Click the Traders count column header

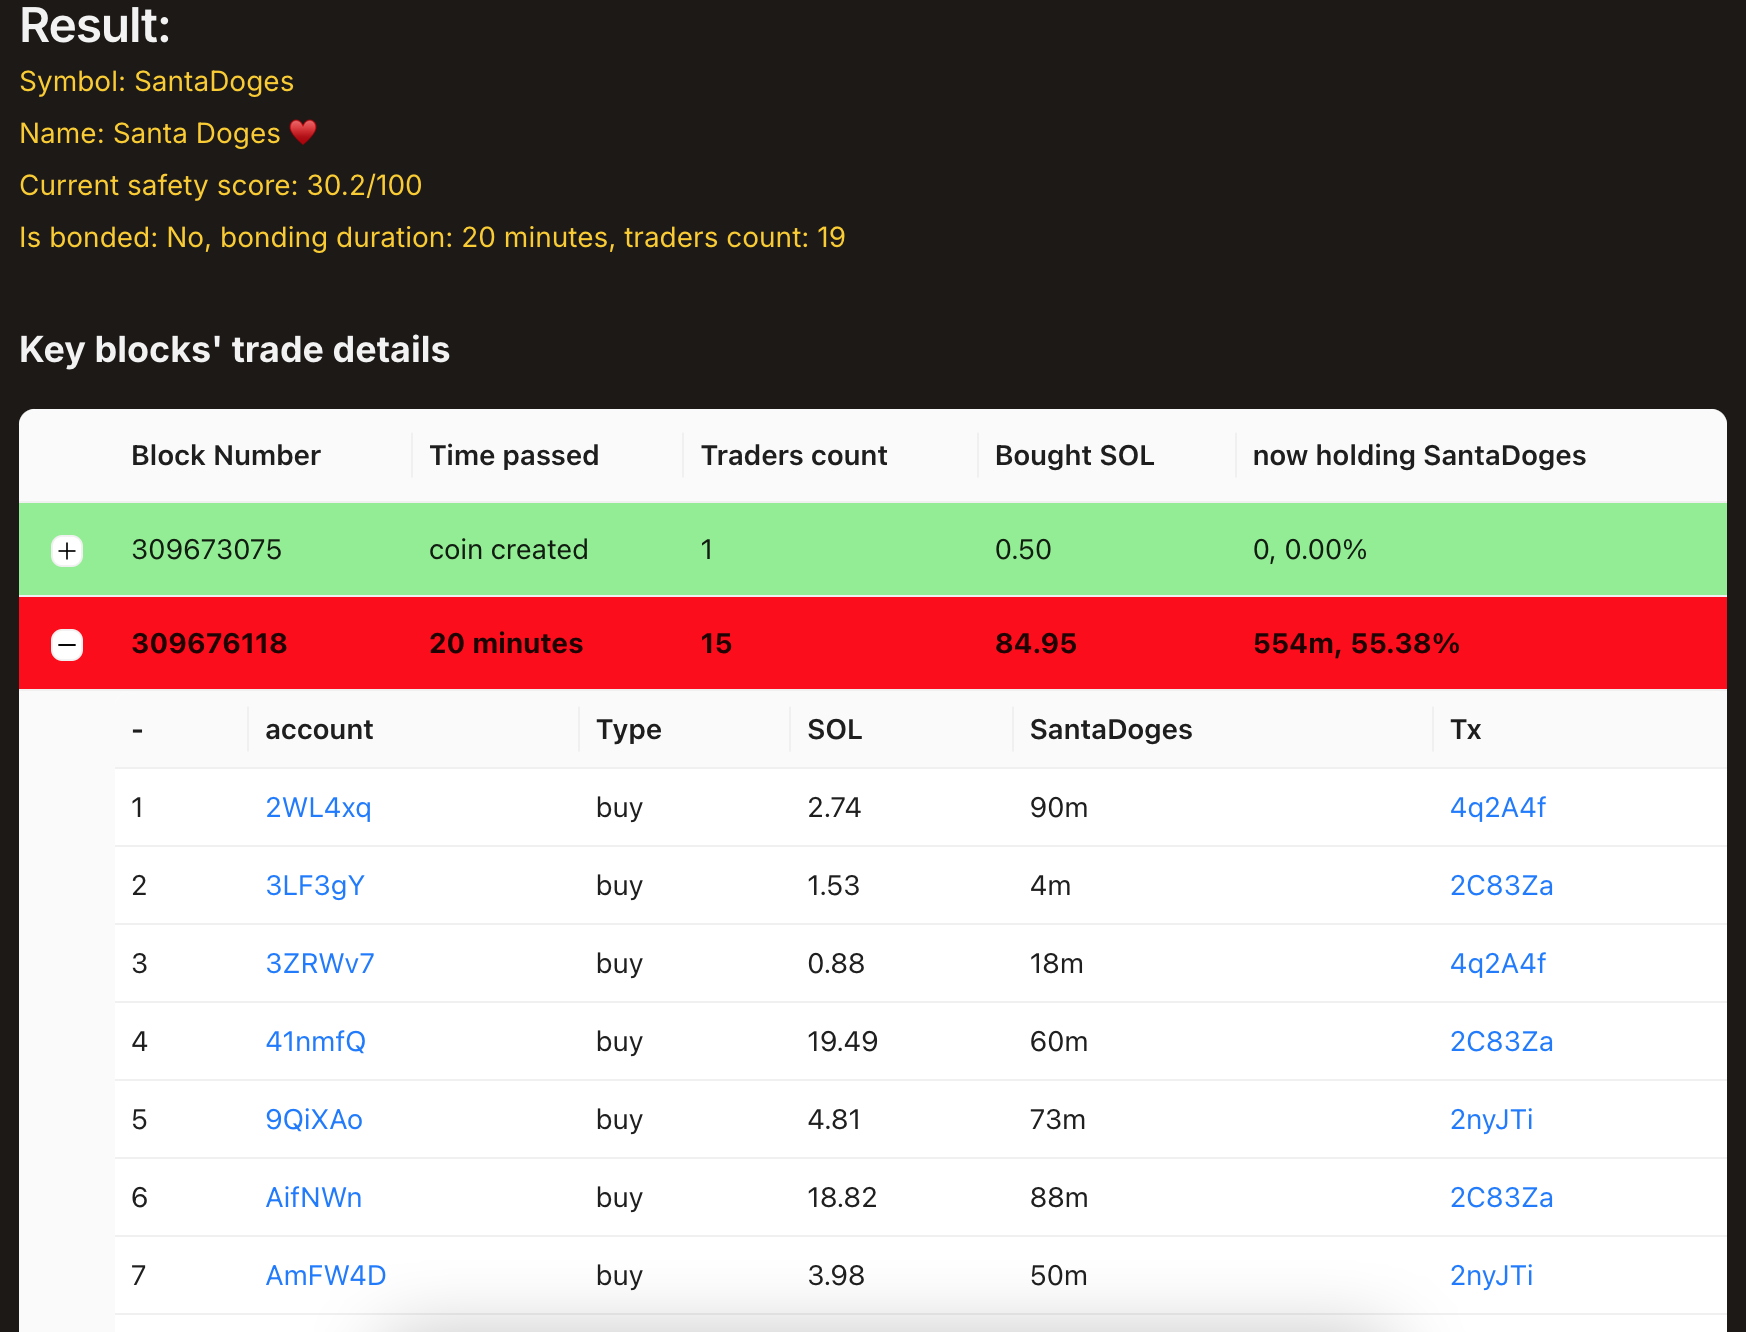[794, 456]
